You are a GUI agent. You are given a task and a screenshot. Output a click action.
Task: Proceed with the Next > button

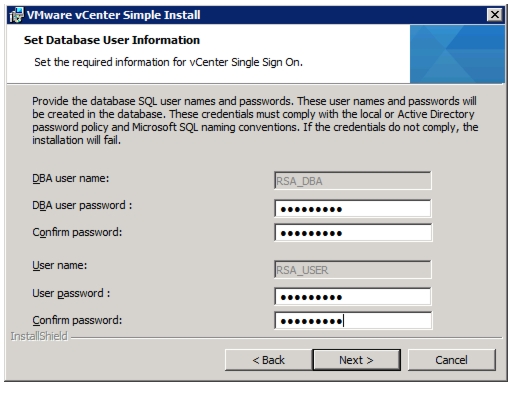coord(356,360)
